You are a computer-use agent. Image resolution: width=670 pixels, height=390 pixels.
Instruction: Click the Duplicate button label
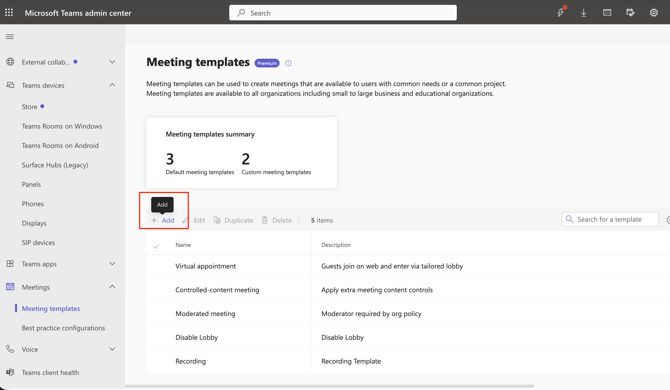click(x=238, y=220)
